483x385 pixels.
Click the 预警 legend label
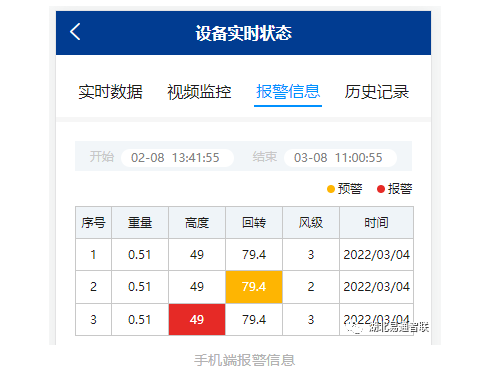tap(350, 189)
